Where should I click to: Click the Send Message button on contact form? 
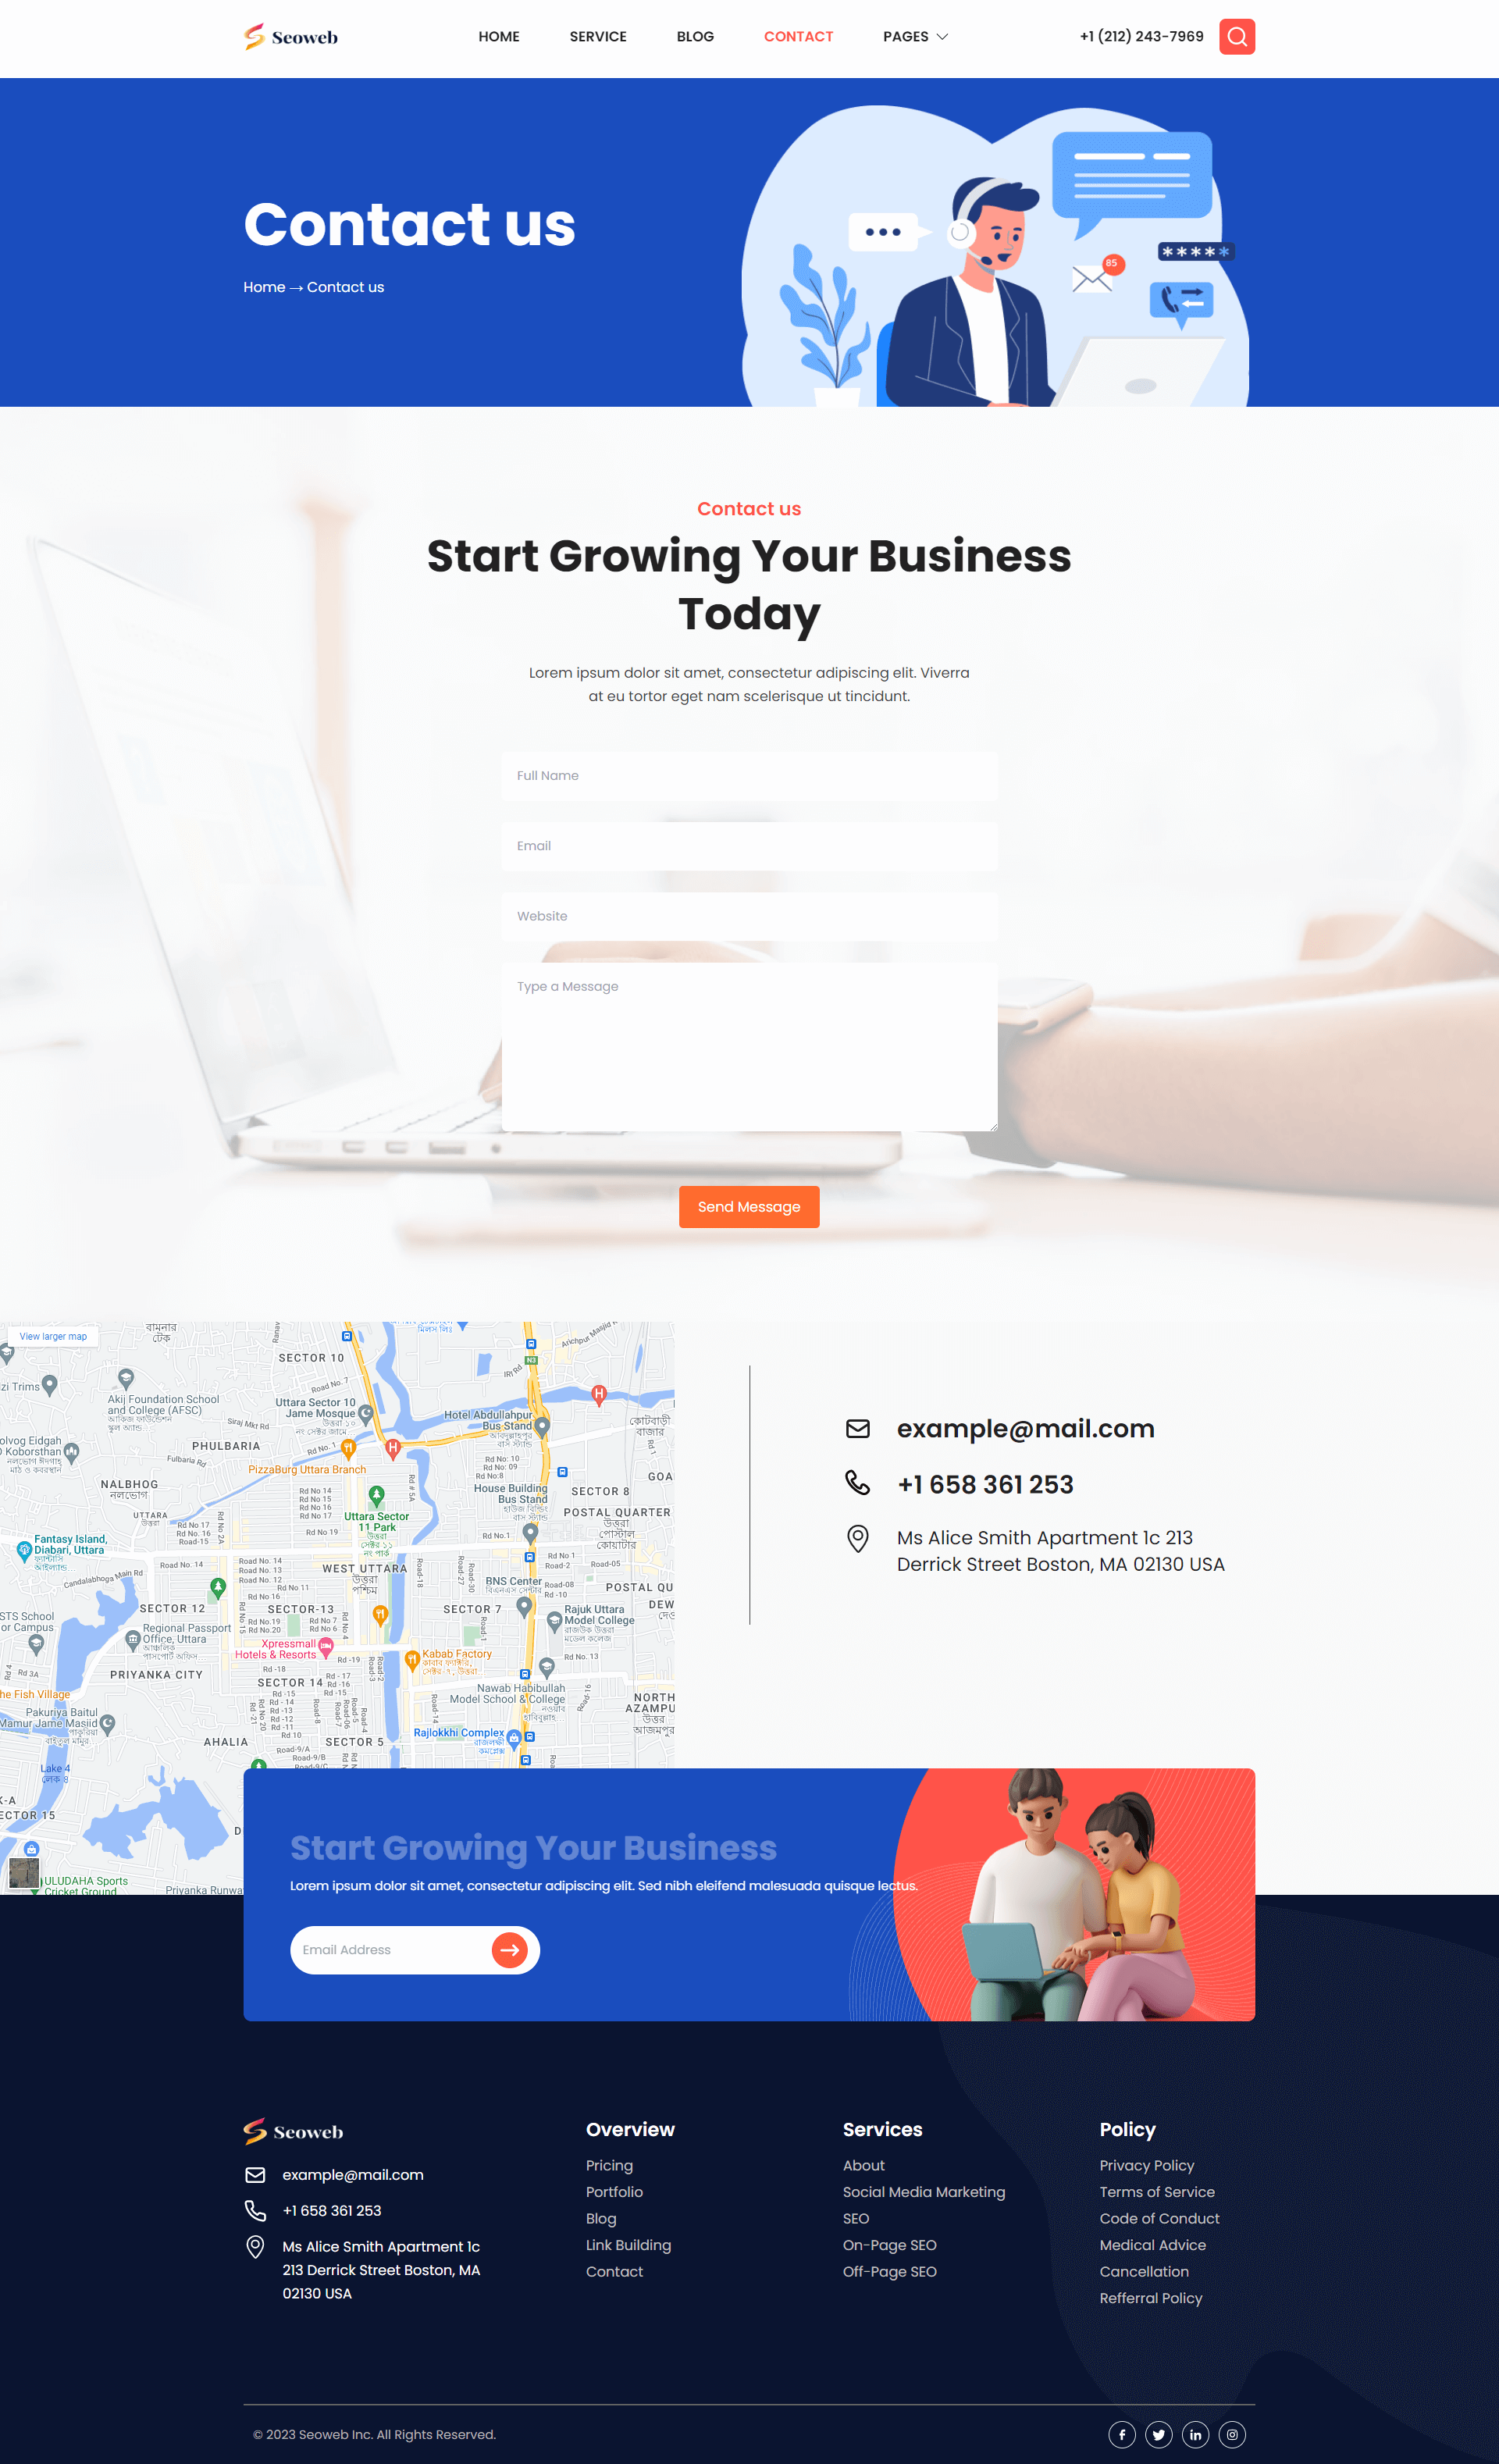pos(749,1205)
